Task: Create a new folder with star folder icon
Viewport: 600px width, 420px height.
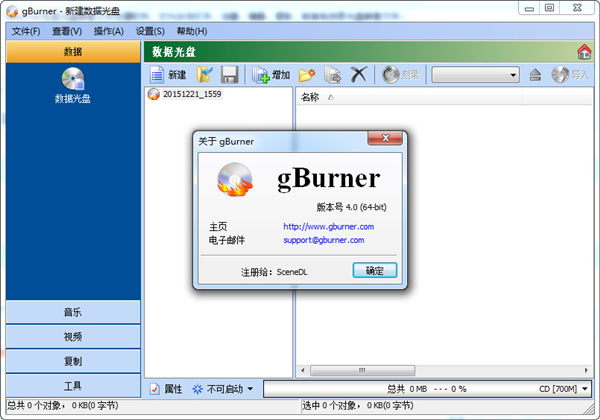Action: coord(307,75)
